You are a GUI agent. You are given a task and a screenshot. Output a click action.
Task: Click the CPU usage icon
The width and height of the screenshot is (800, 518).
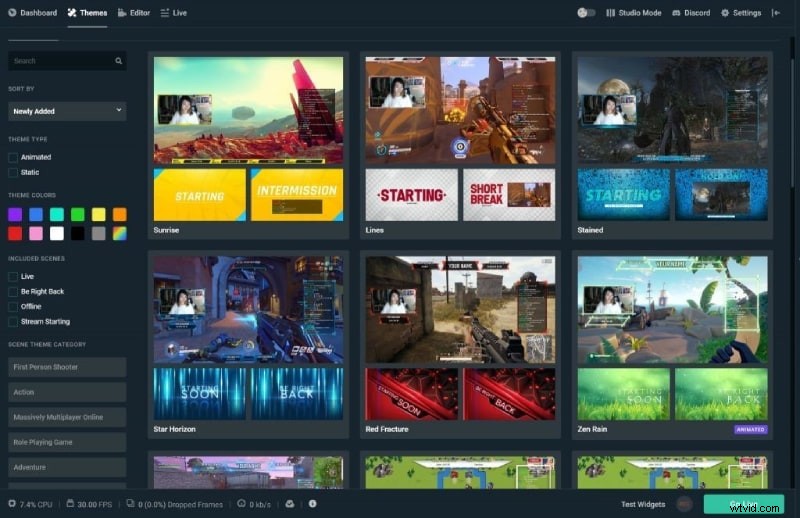12,504
